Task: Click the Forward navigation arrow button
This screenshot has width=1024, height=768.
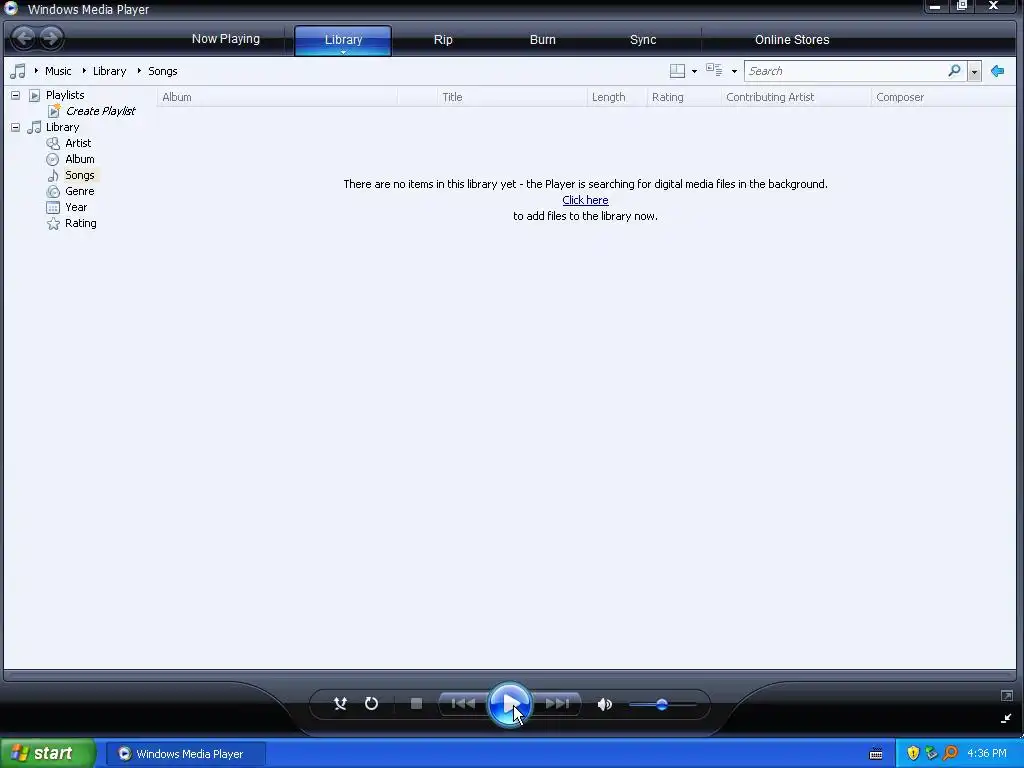Action: pos(51,38)
